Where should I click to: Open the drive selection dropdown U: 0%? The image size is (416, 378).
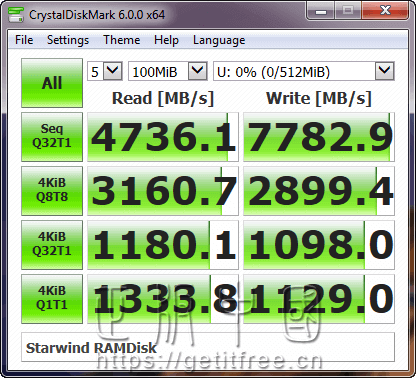point(304,71)
